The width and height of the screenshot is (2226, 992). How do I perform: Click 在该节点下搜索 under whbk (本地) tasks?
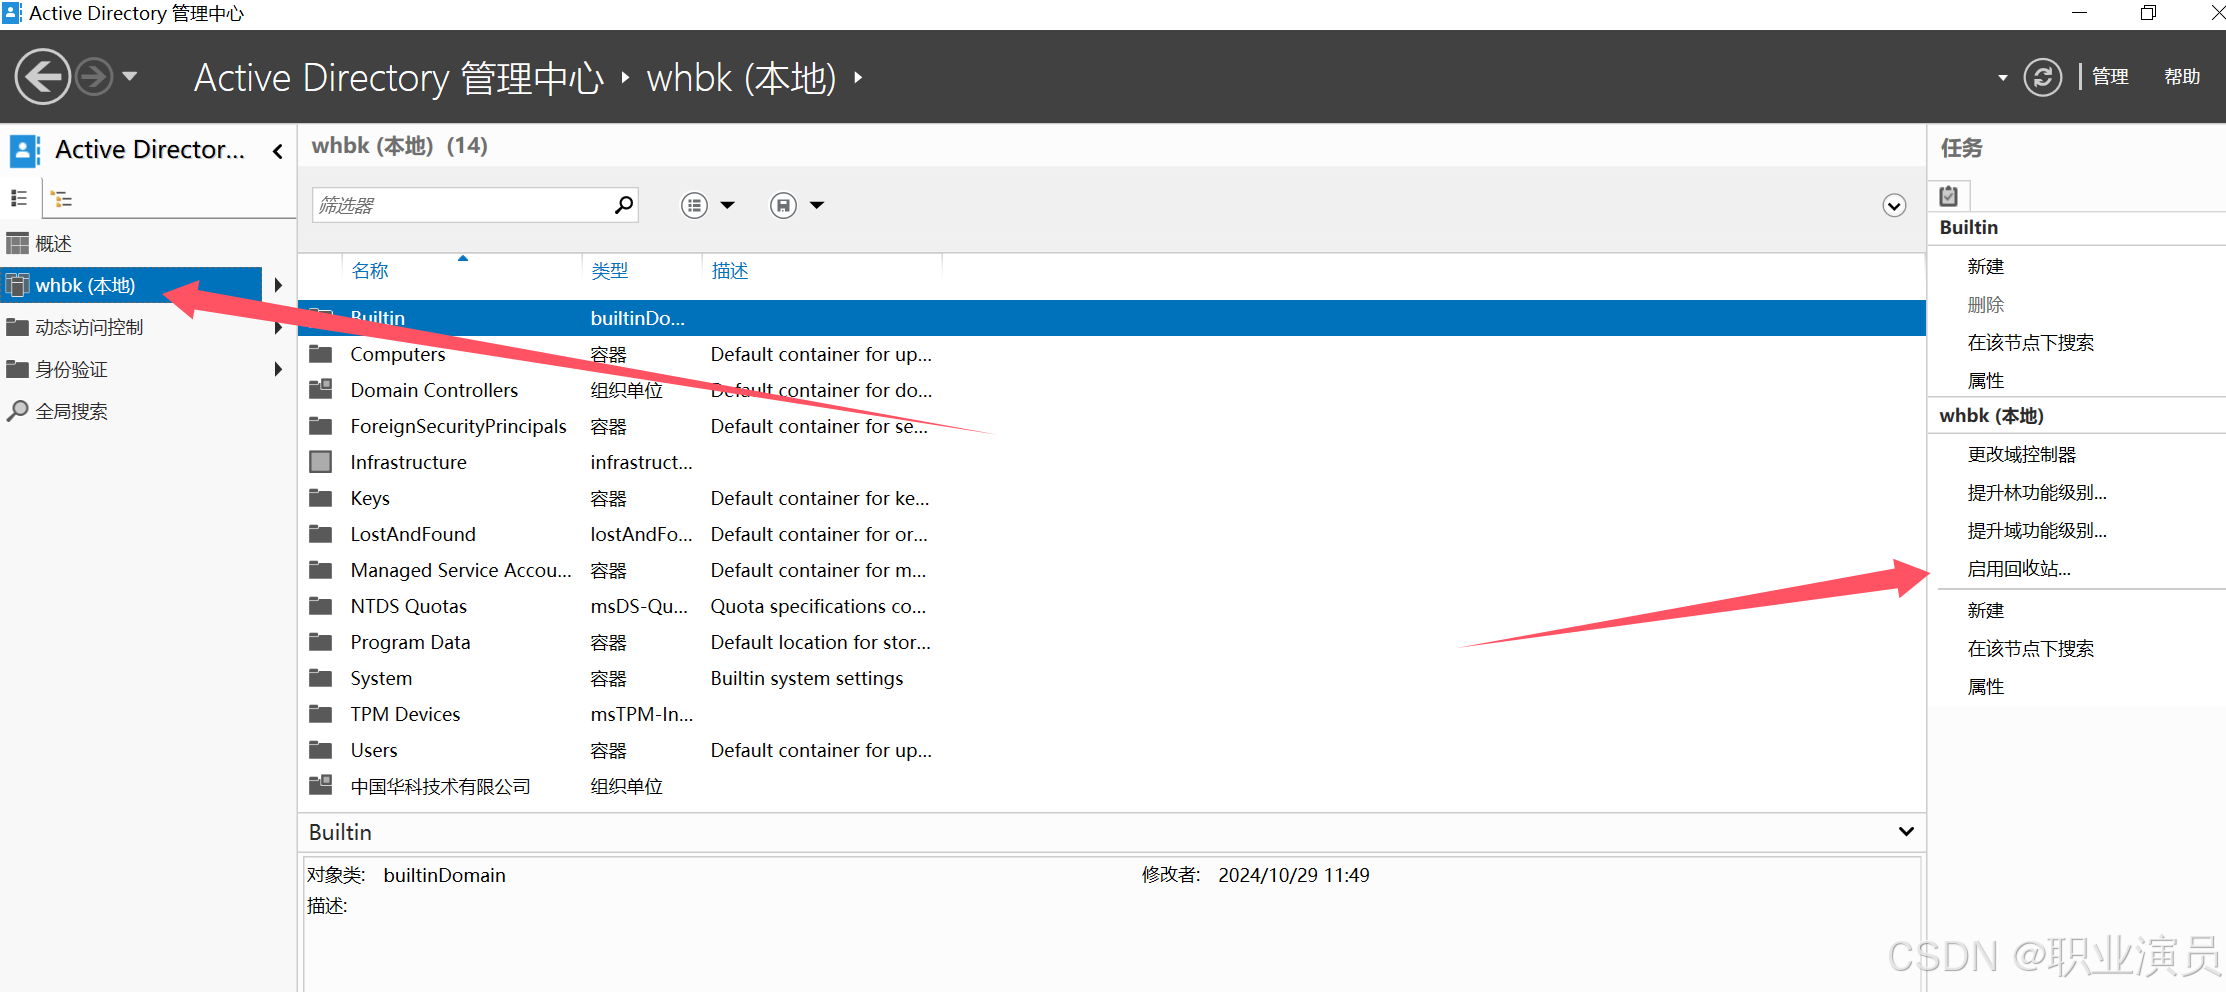click(x=2031, y=649)
